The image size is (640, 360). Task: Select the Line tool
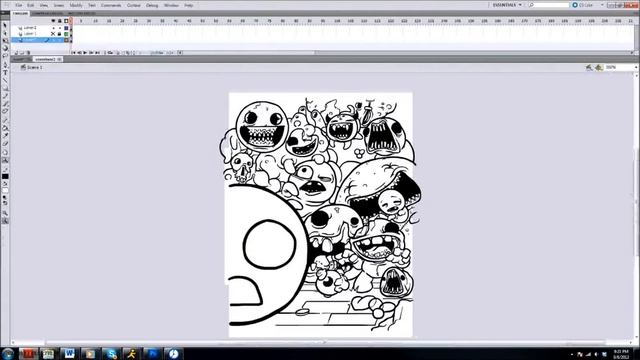tap(5, 80)
